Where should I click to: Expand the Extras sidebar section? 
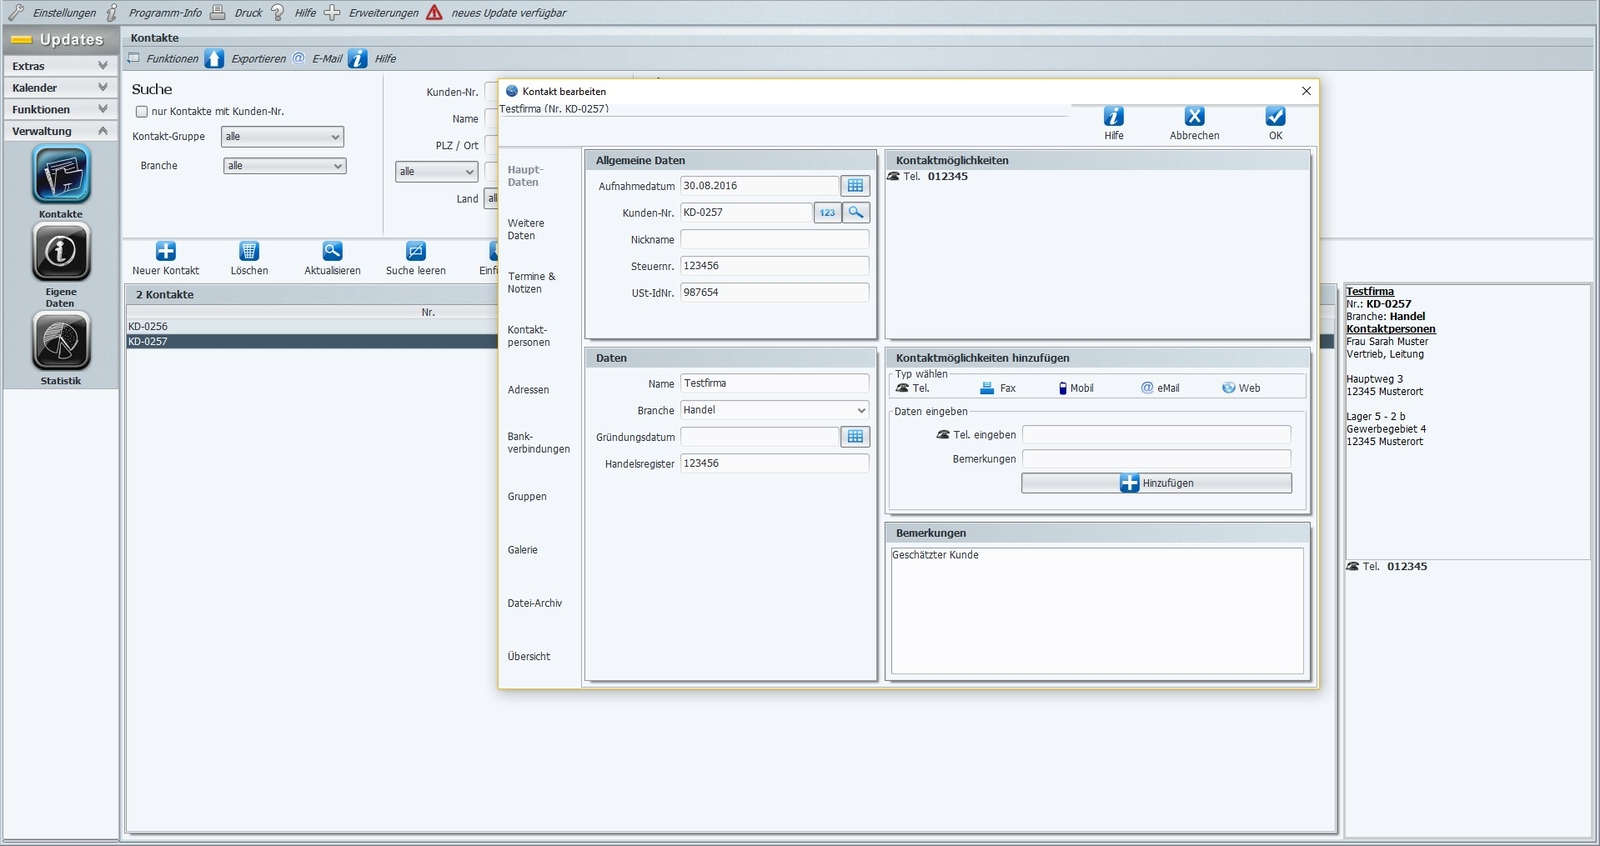pos(60,66)
